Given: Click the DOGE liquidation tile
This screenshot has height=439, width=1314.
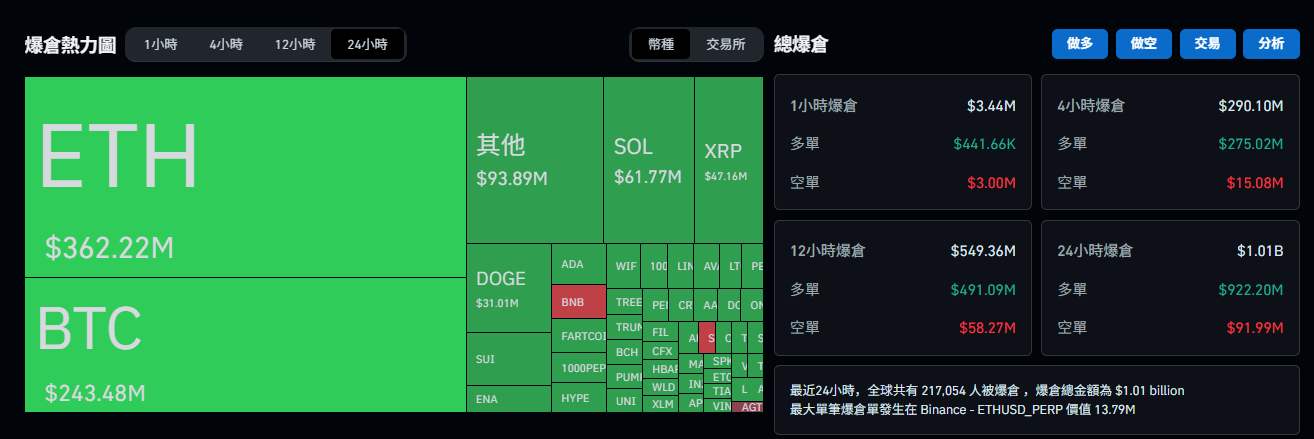Looking at the screenshot, I should pos(508,288).
